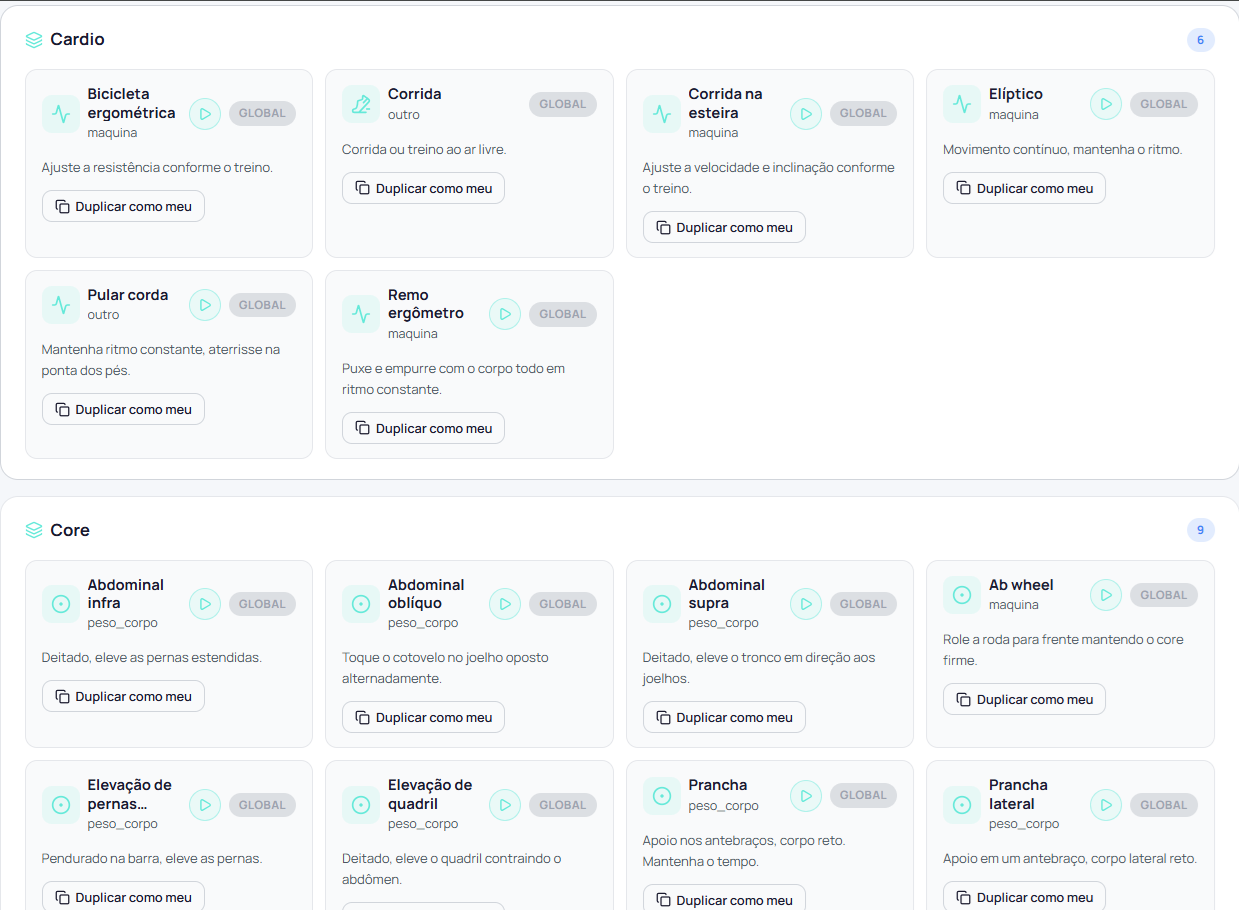The width and height of the screenshot is (1239, 910).
Task: Duplicate the Corrida exercise as mine
Action: coord(423,188)
